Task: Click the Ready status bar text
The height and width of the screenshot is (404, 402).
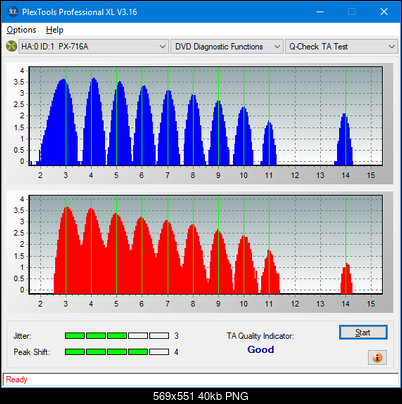Action: (17, 380)
